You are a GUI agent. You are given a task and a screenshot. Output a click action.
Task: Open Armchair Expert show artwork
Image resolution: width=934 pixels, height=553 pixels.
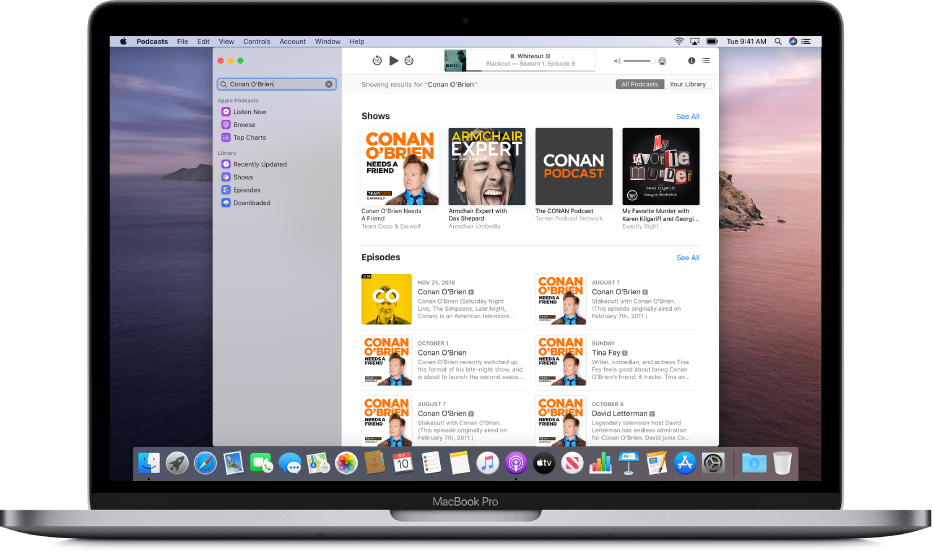(x=487, y=166)
